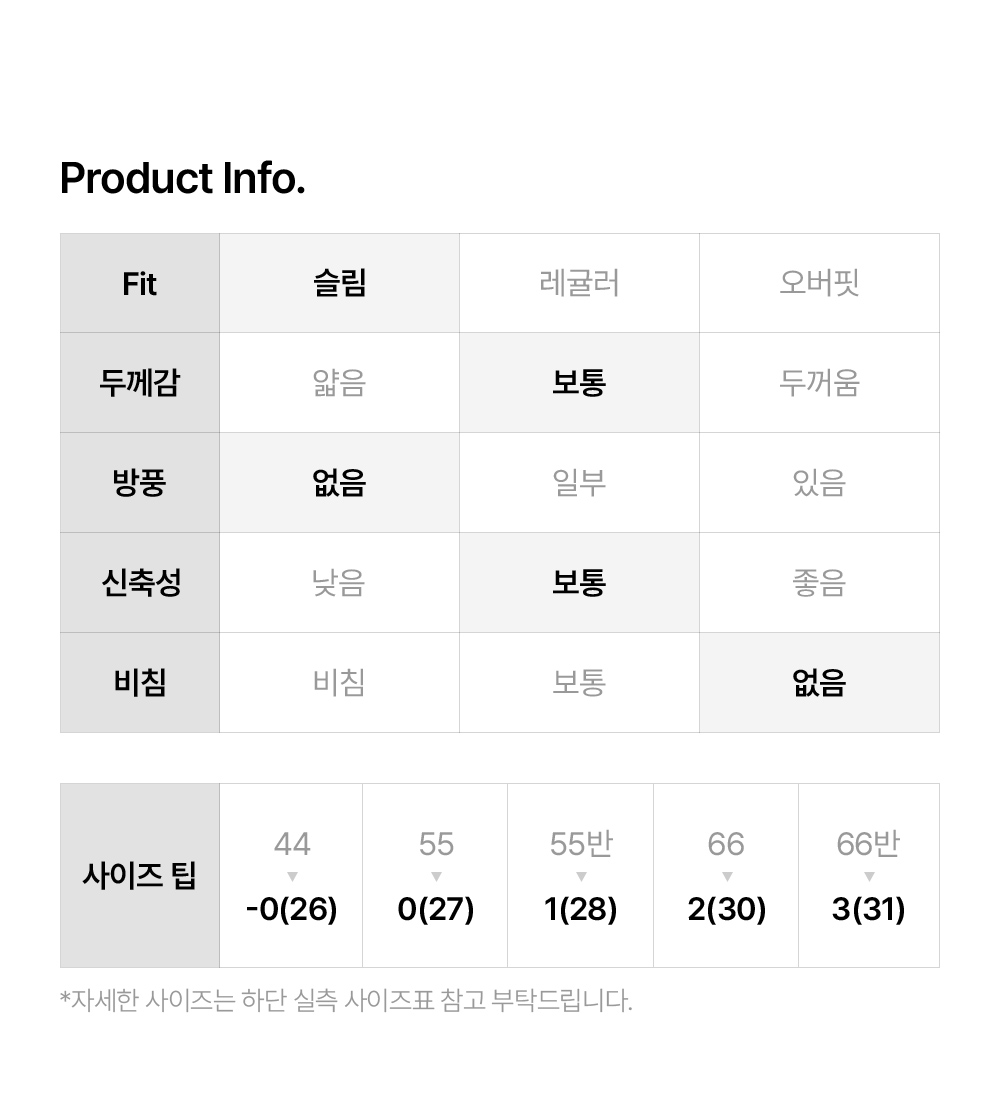The width and height of the screenshot is (1000, 1110).
Task: Click the 방풍 row header
Action: 140,483
